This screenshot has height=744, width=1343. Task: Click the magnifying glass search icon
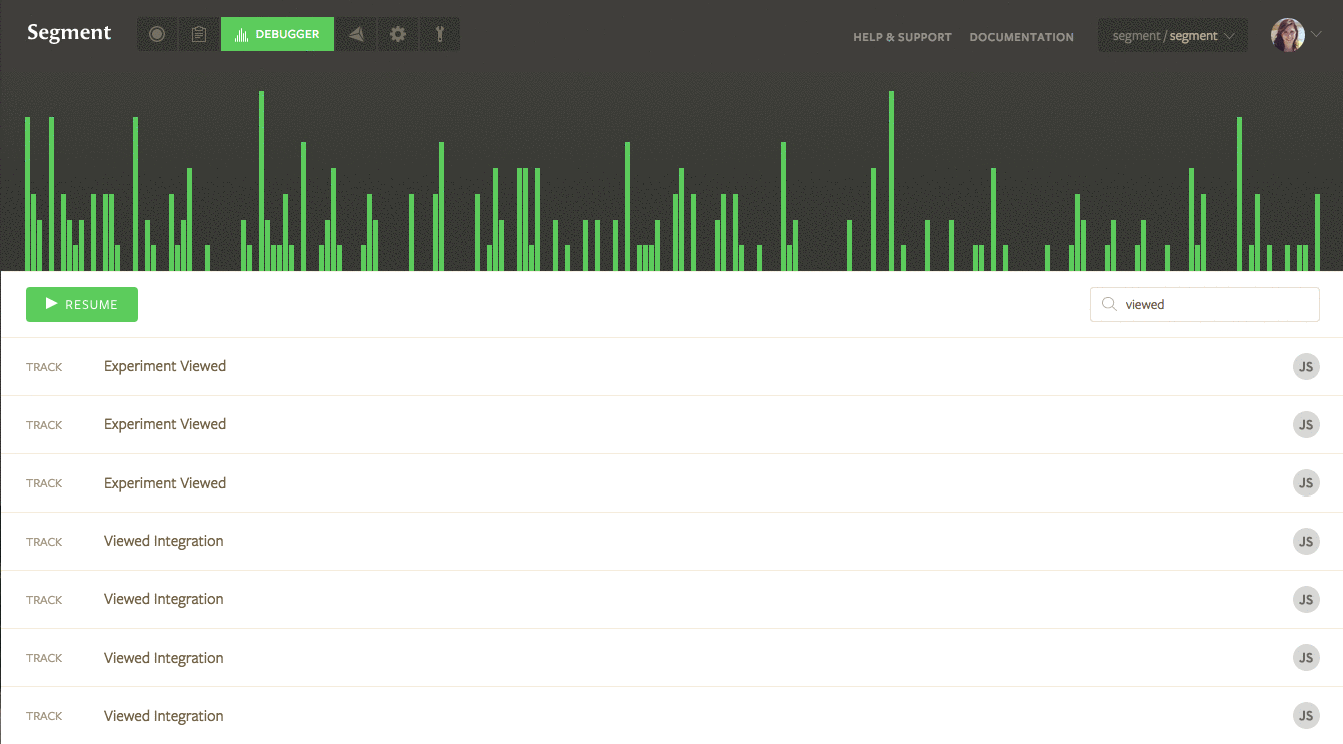(1108, 305)
